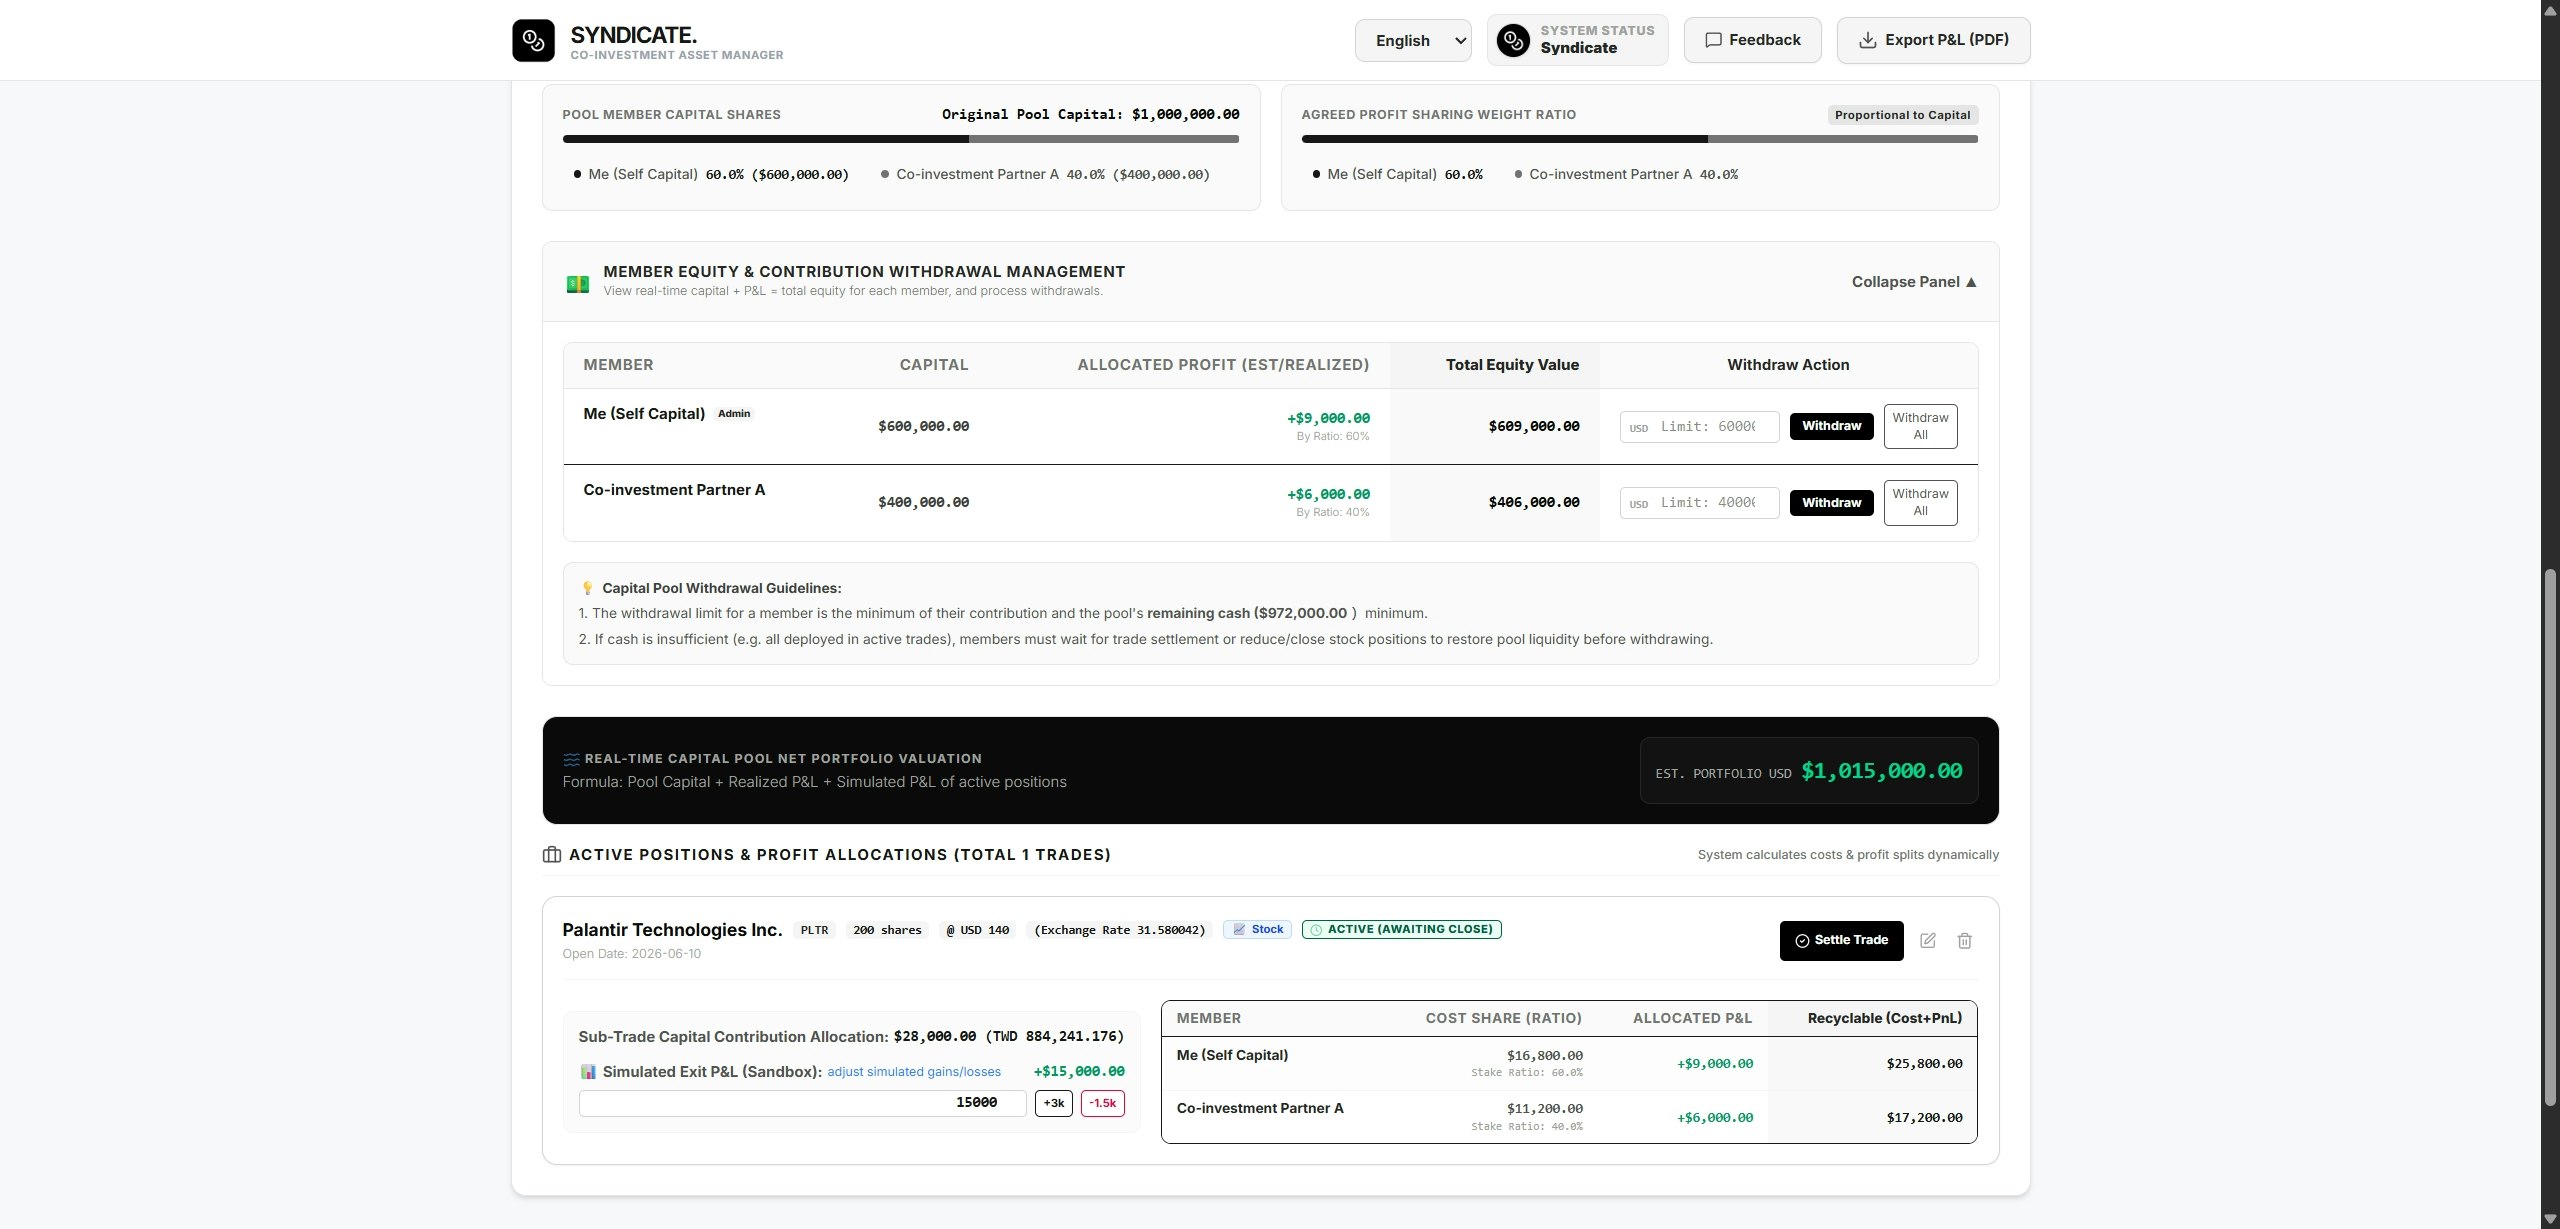Open the Feedback button
The height and width of the screenshot is (1229, 2560).
[1752, 40]
